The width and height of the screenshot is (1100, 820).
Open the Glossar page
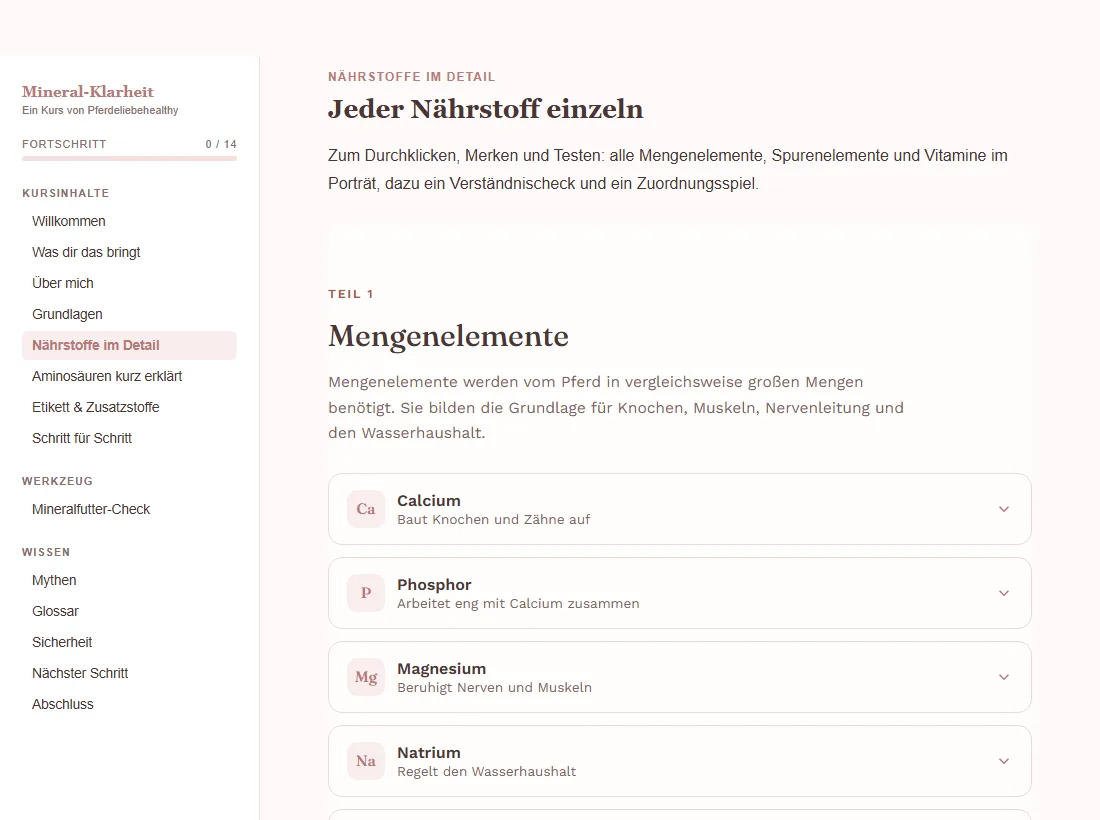pos(129,611)
